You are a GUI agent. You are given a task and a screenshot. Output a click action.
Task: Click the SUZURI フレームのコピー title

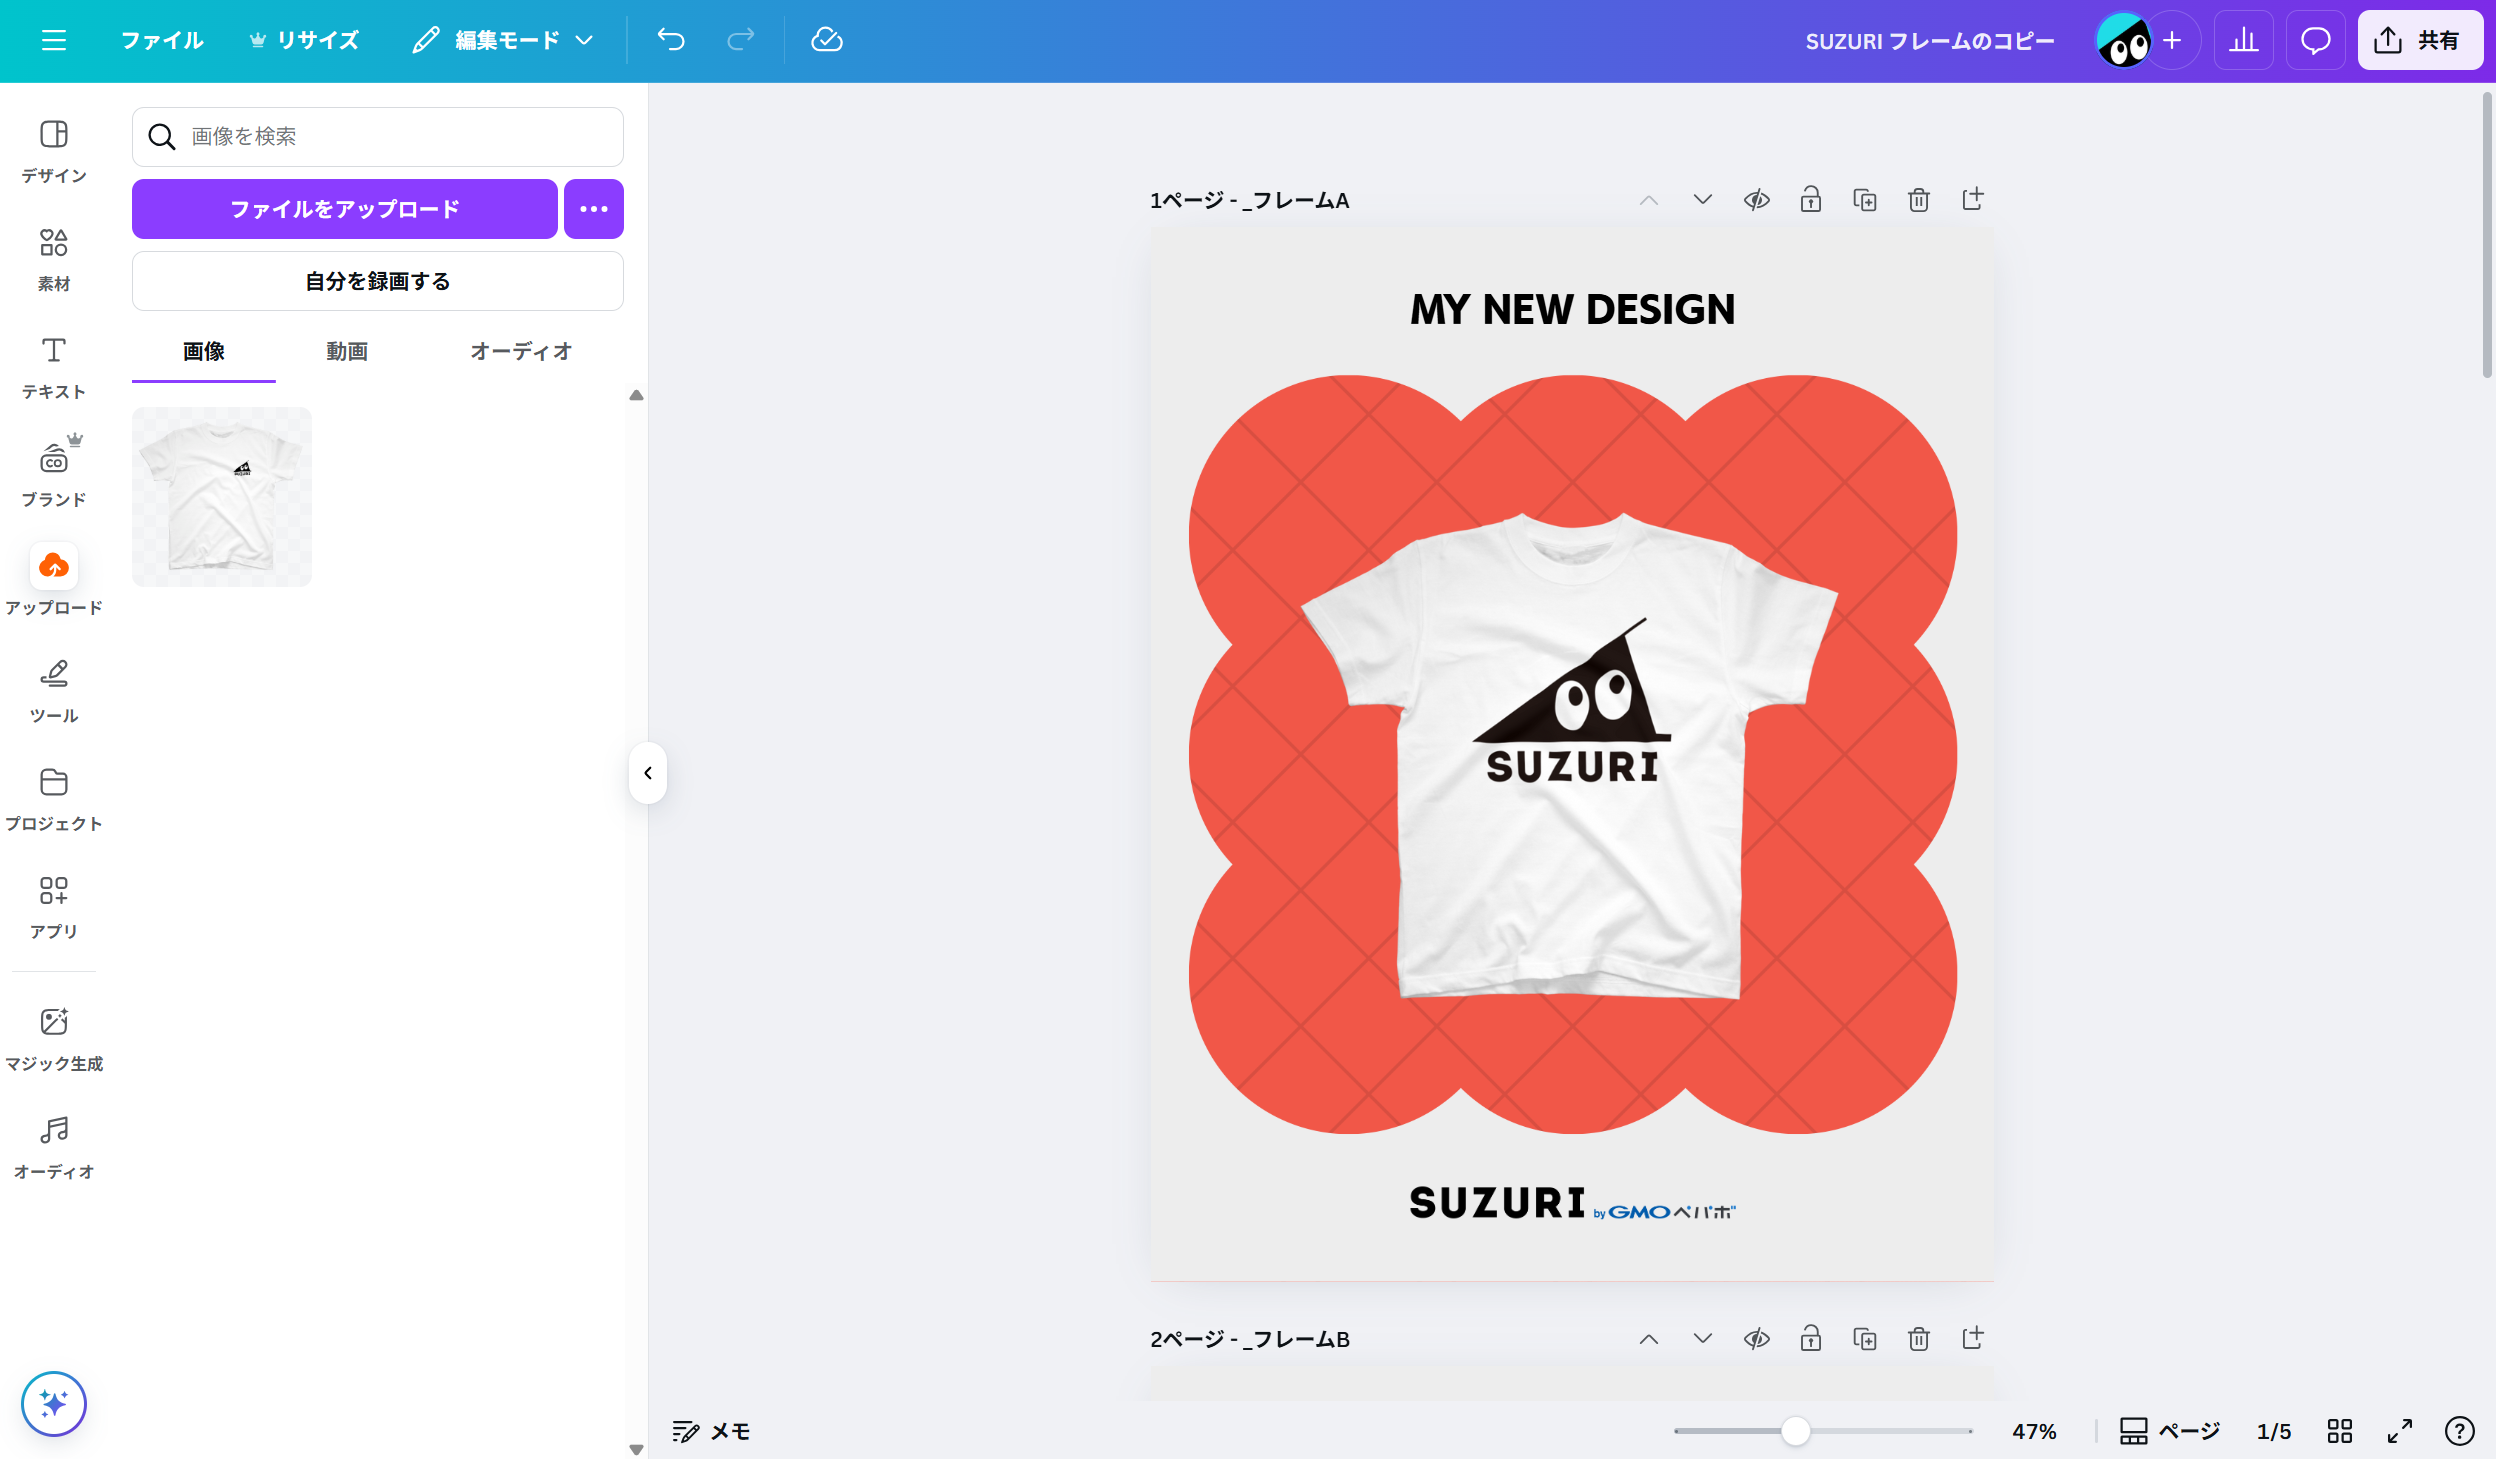click(x=1929, y=41)
